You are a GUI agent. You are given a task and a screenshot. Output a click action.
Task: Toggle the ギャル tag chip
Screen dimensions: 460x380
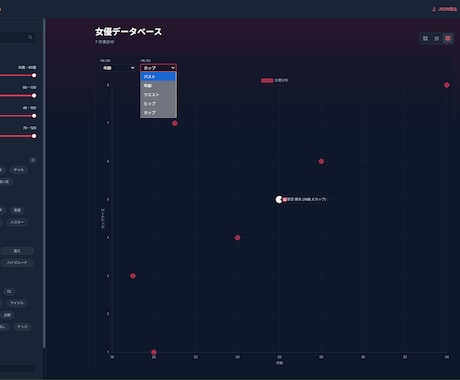(x=19, y=170)
